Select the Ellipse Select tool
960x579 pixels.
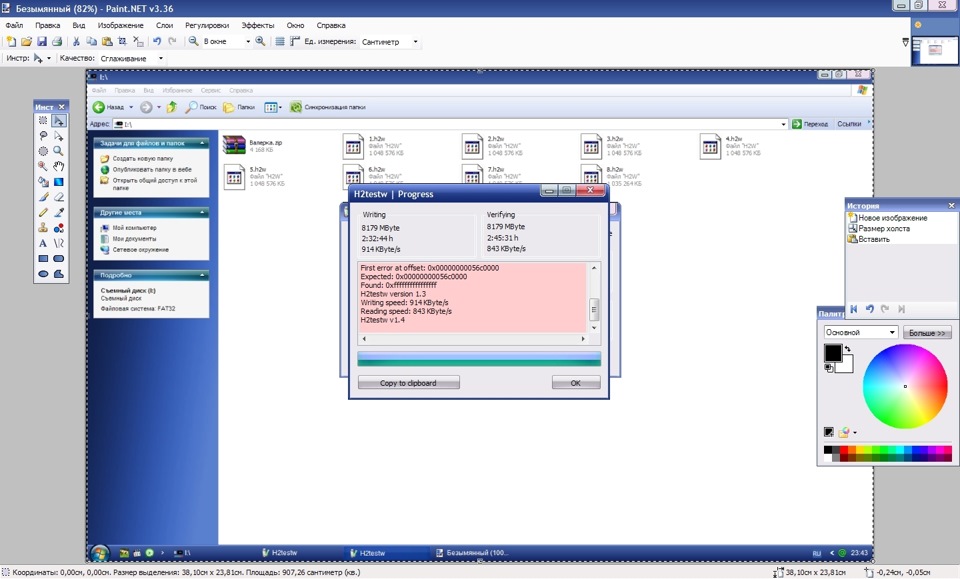[43, 151]
